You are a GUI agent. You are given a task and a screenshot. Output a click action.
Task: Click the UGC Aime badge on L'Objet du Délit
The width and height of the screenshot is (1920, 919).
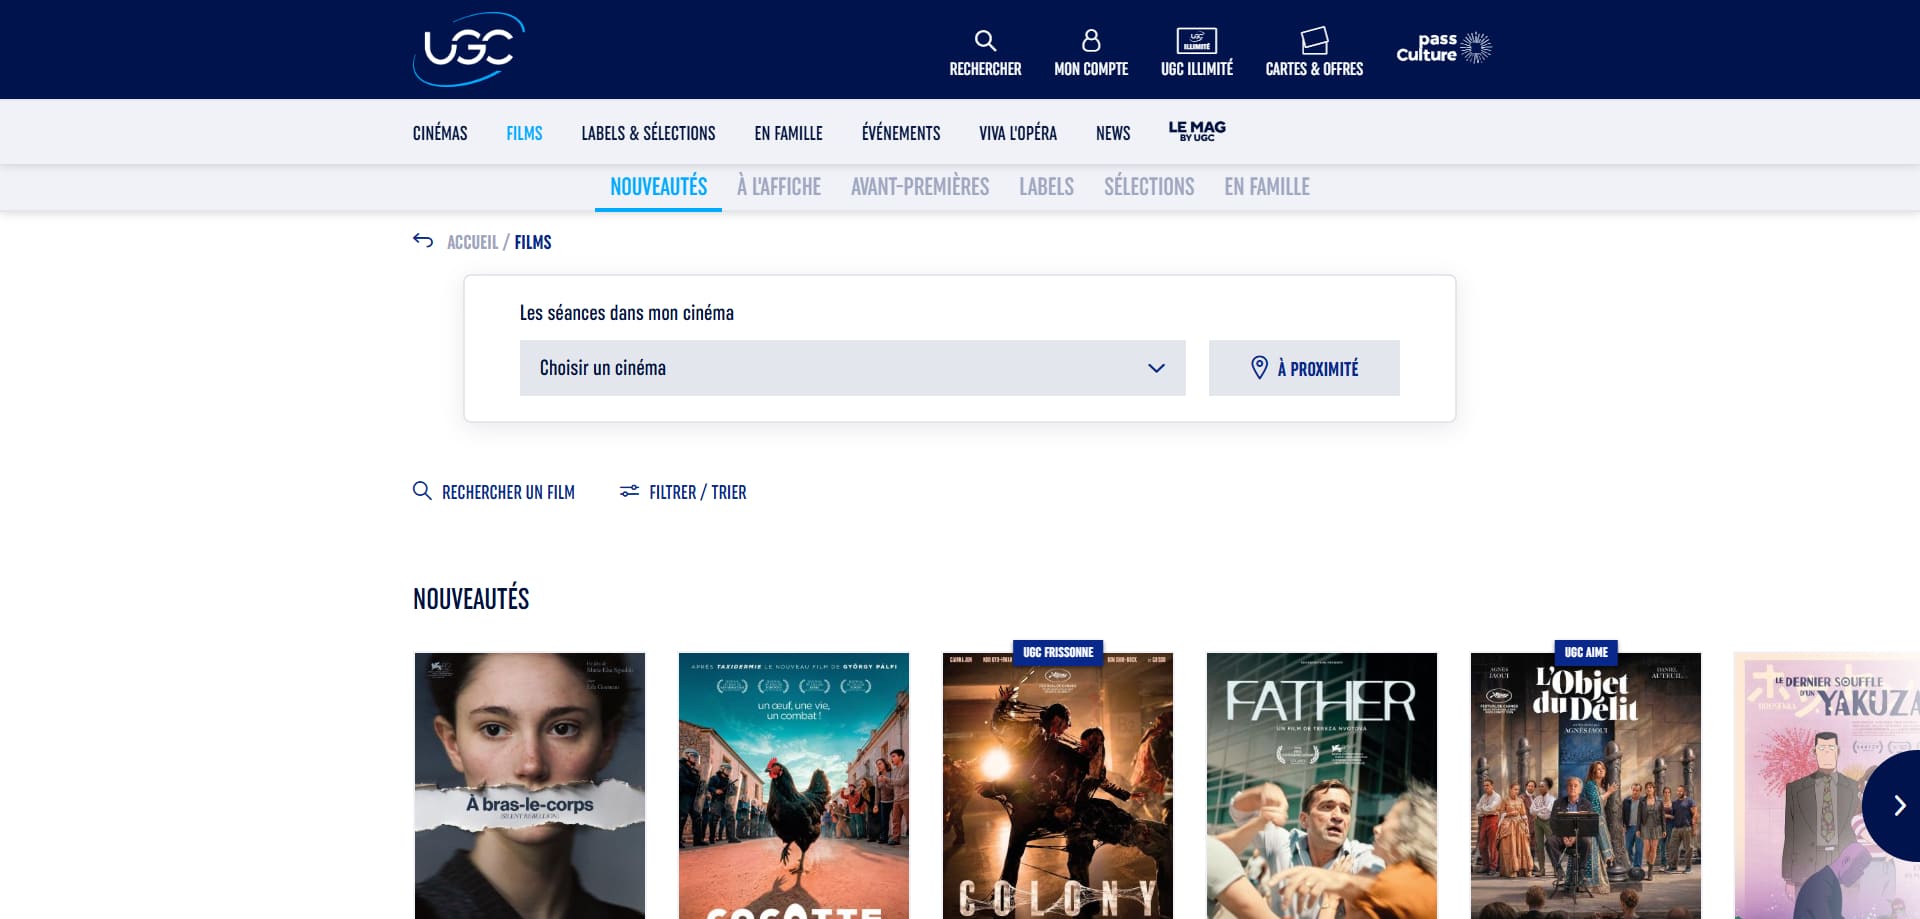point(1586,652)
